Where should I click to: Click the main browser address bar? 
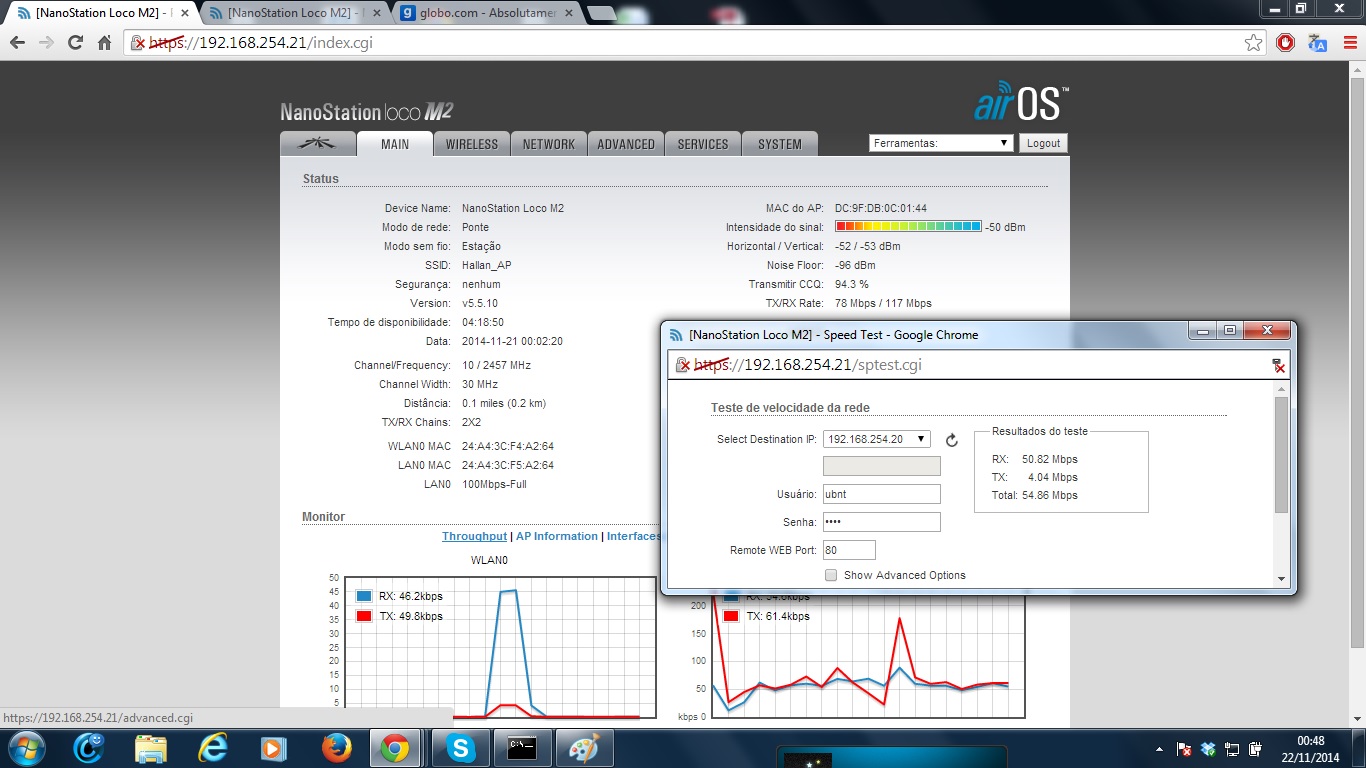coord(695,43)
